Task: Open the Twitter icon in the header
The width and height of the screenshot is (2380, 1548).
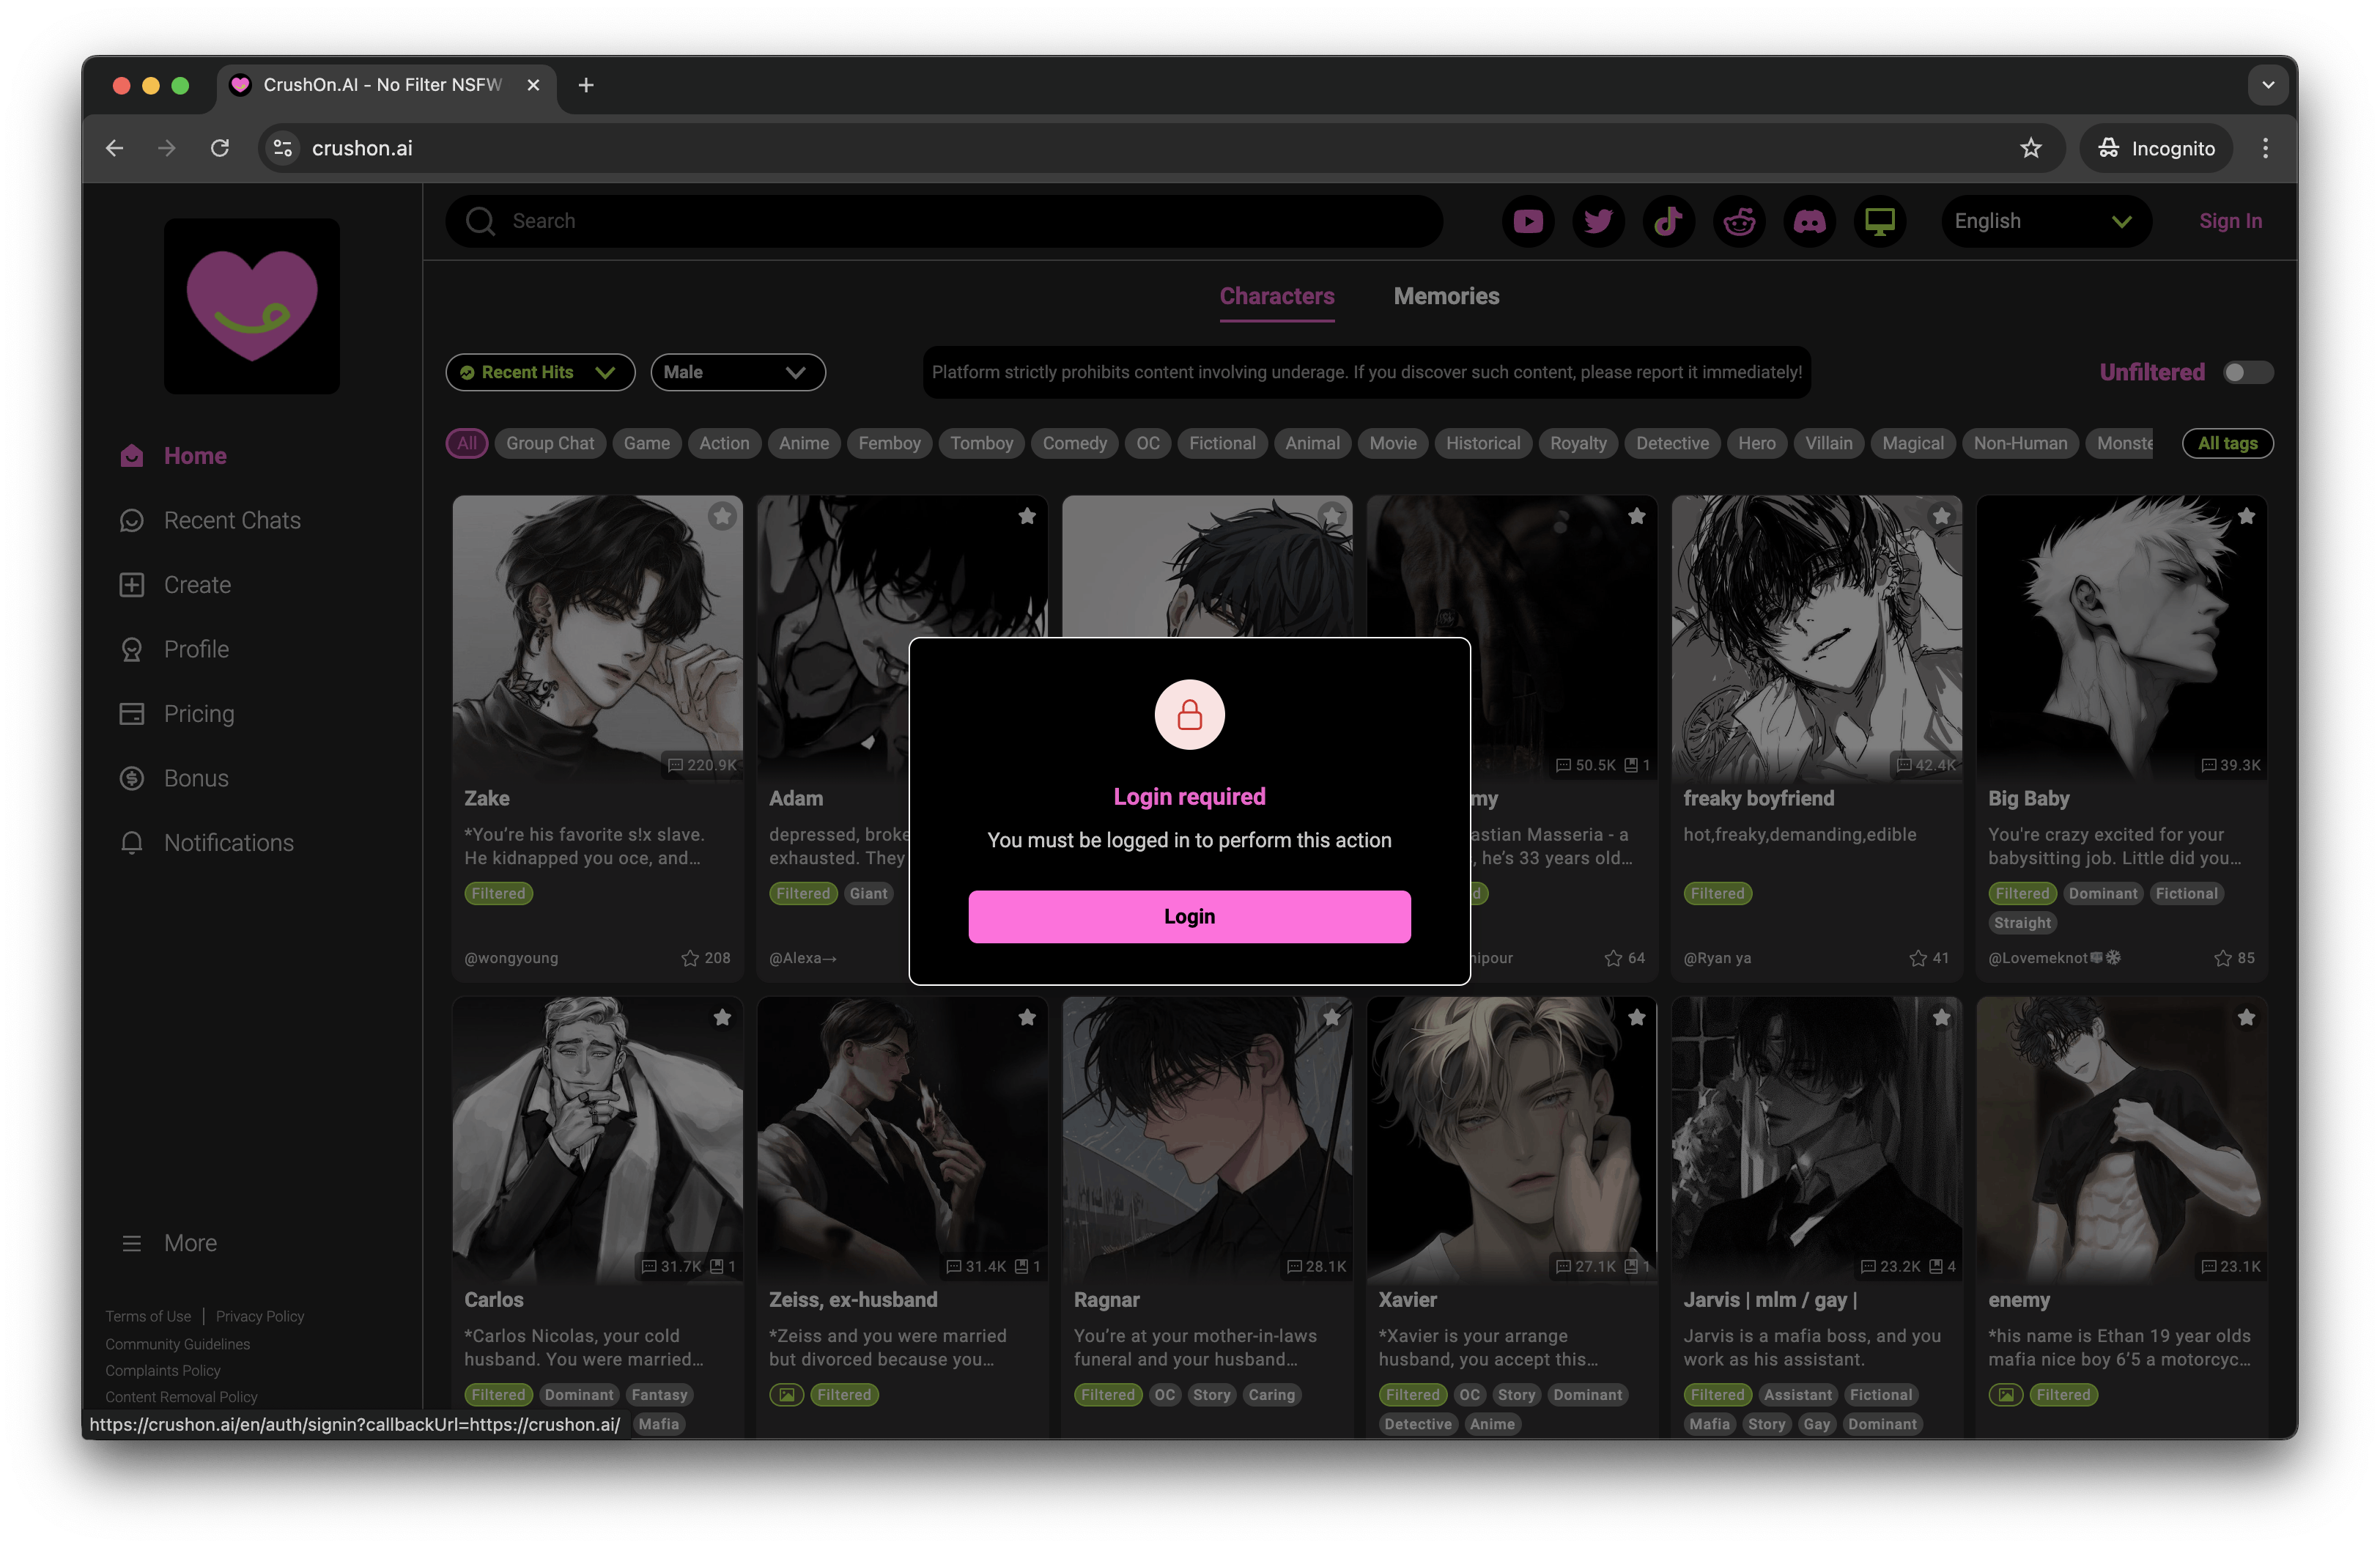Action: click(1598, 221)
